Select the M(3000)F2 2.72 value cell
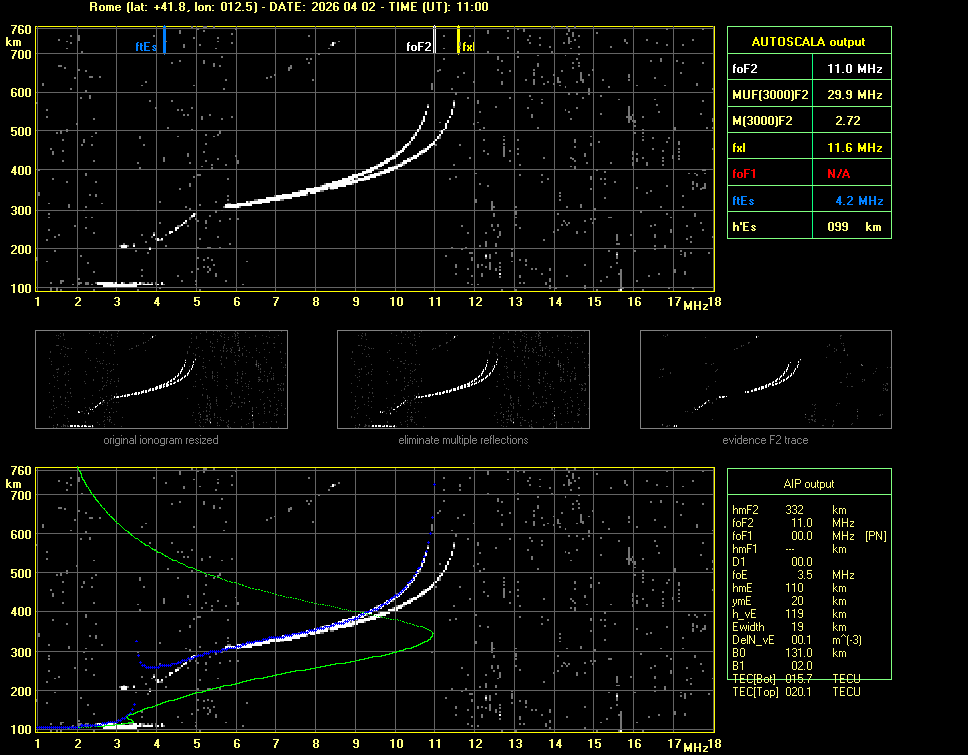This screenshot has height=755, width=968. (848, 121)
